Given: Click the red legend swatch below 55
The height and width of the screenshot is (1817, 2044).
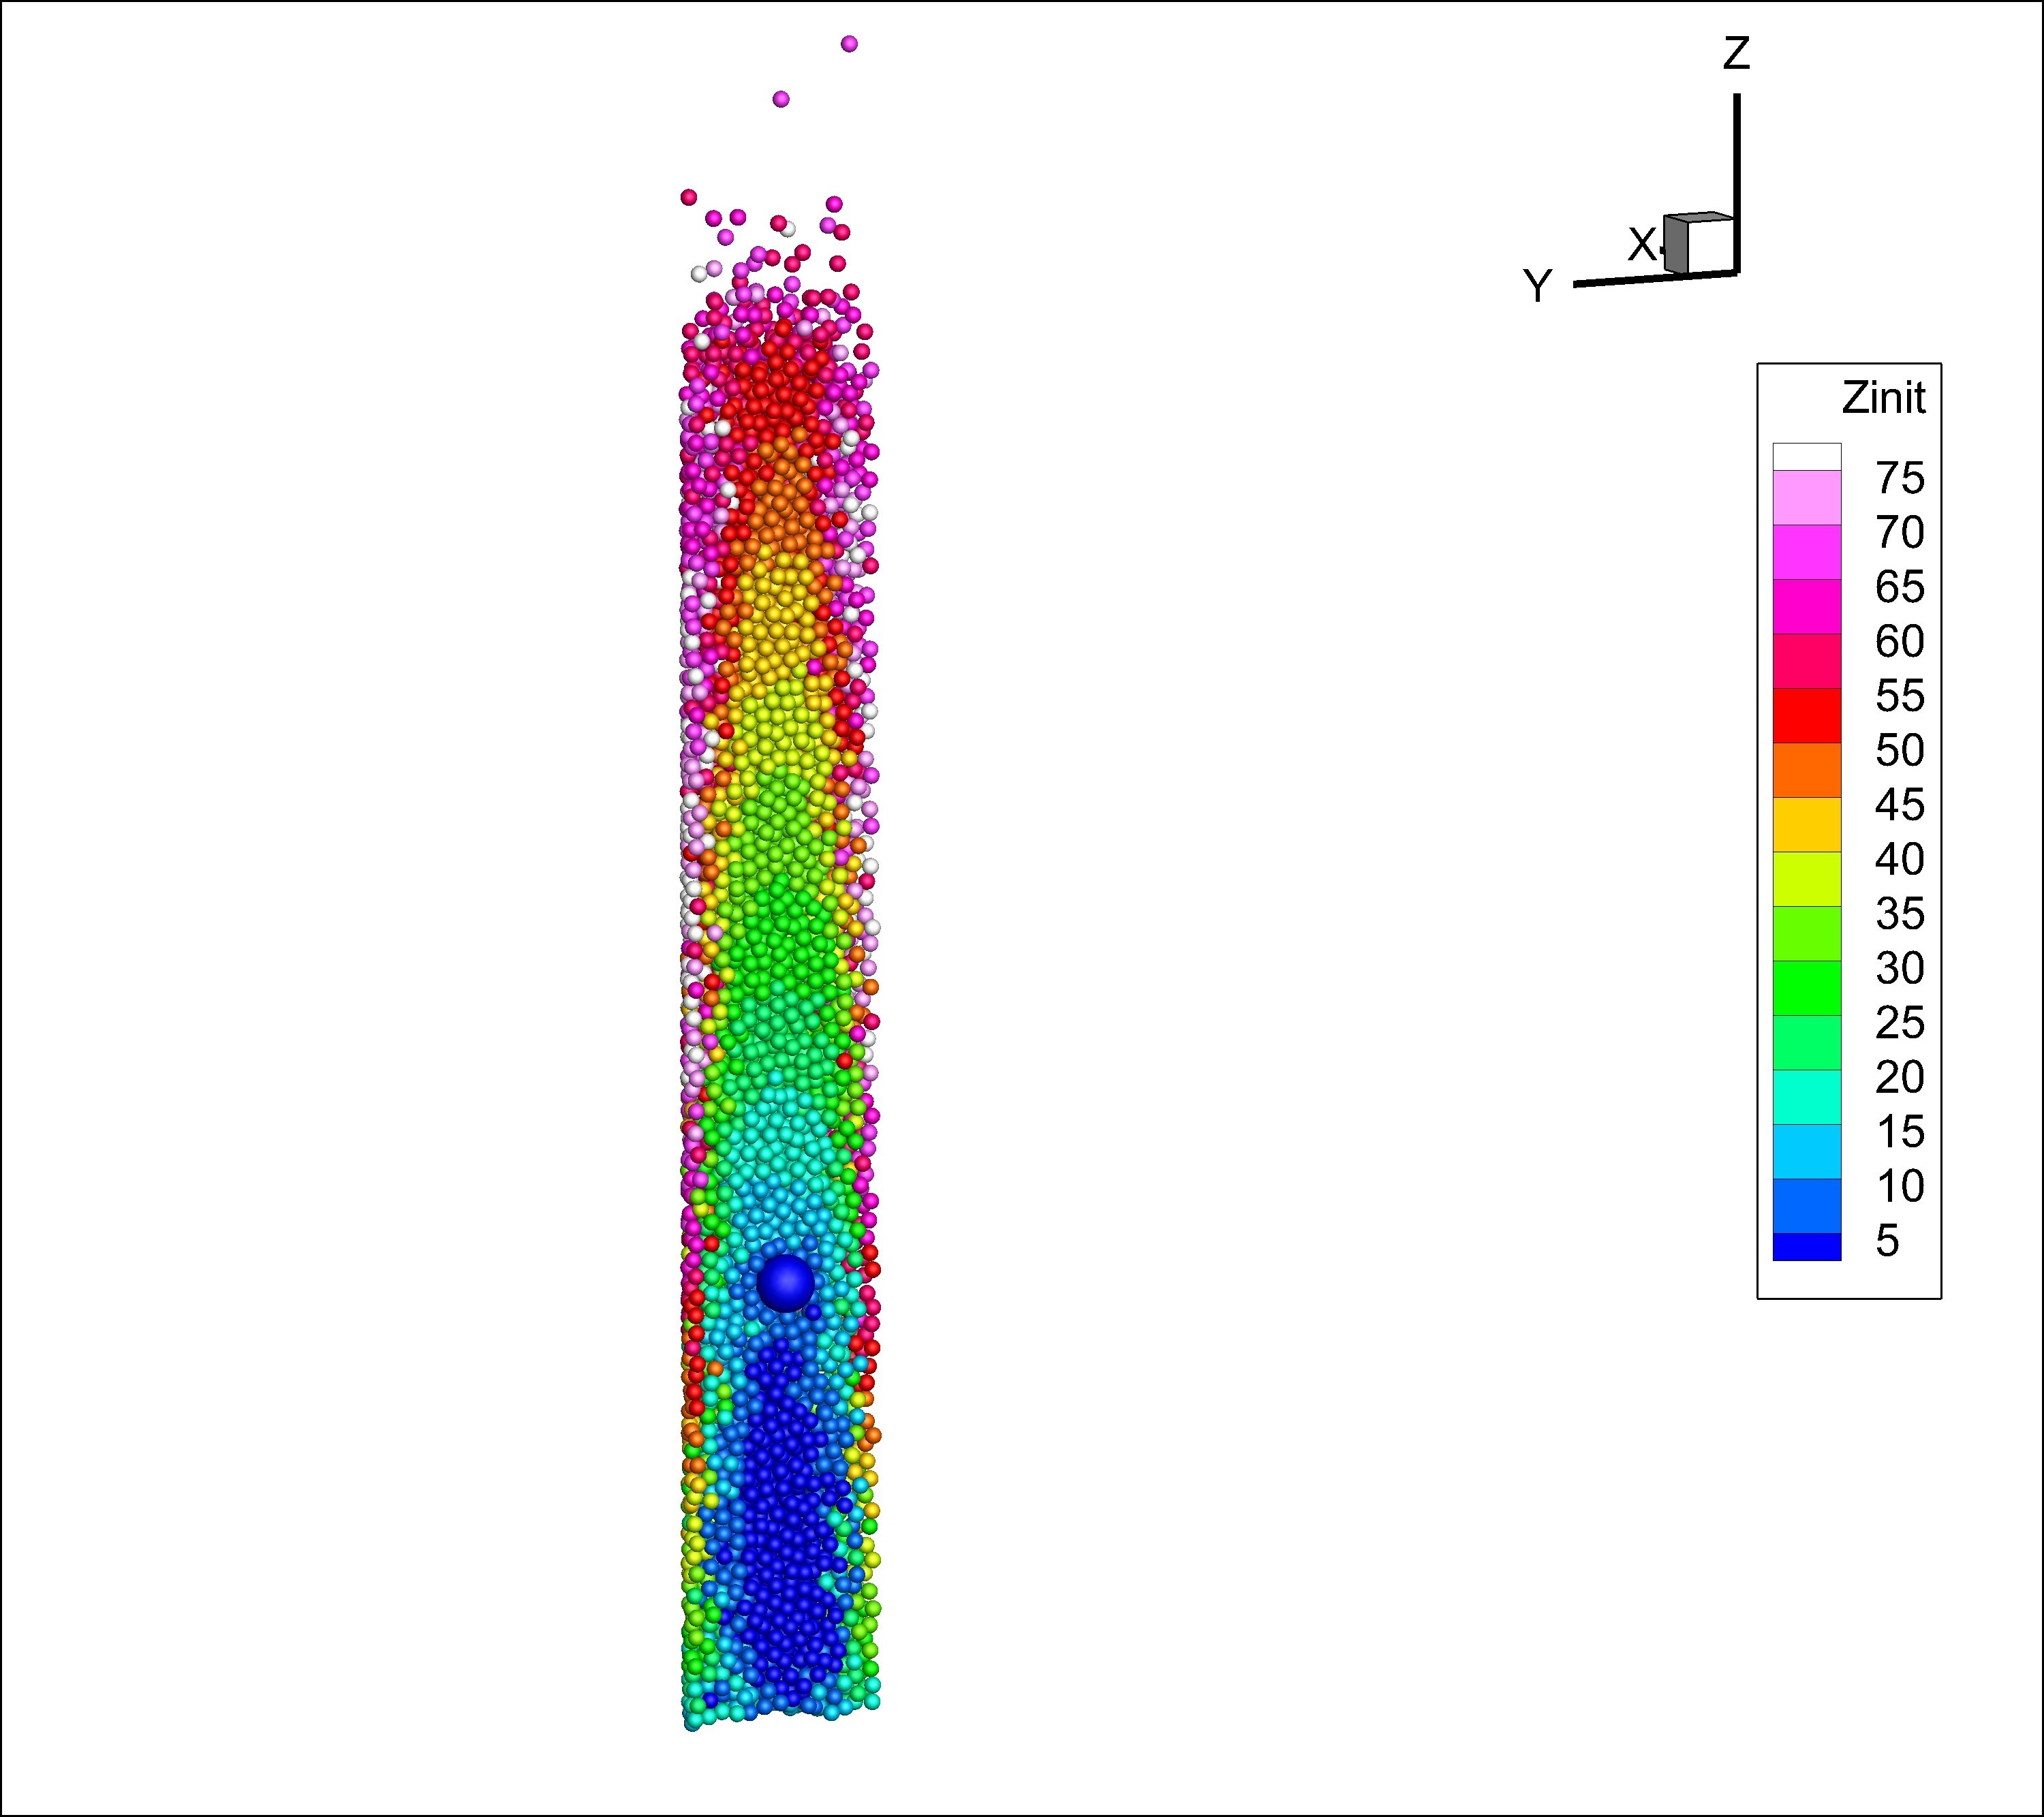Looking at the screenshot, I should pos(1807,716).
